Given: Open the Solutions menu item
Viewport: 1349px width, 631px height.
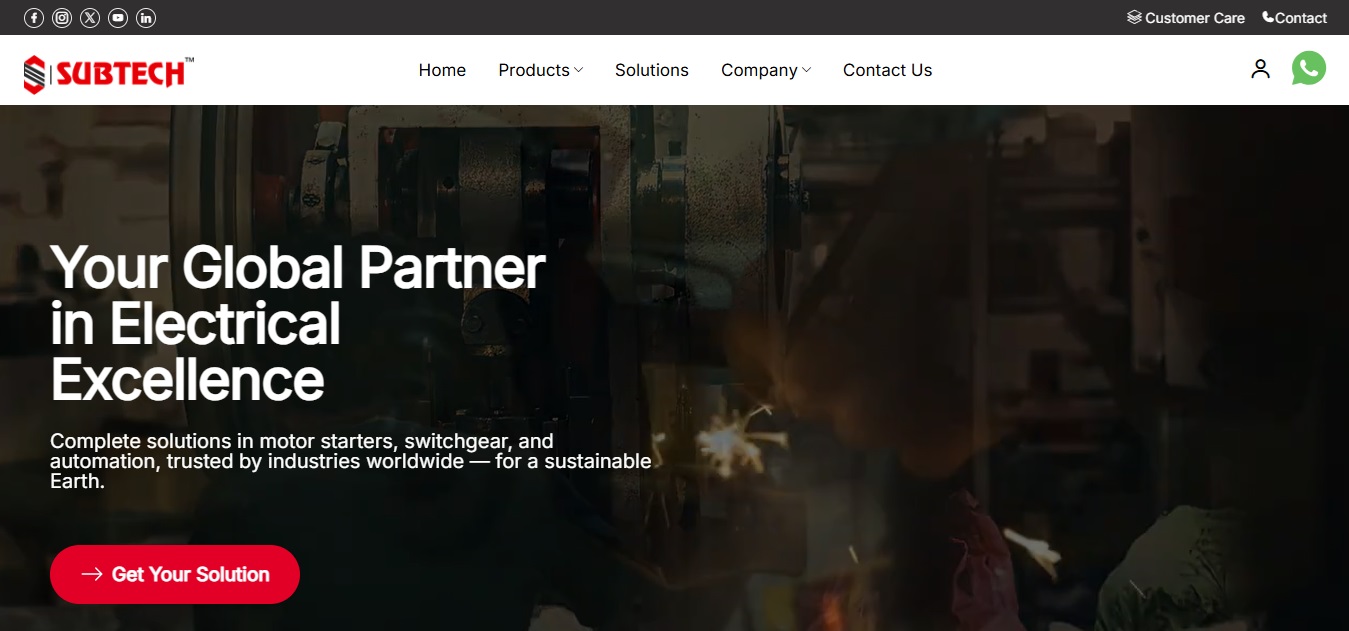Looking at the screenshot, I should pos(652,70).
